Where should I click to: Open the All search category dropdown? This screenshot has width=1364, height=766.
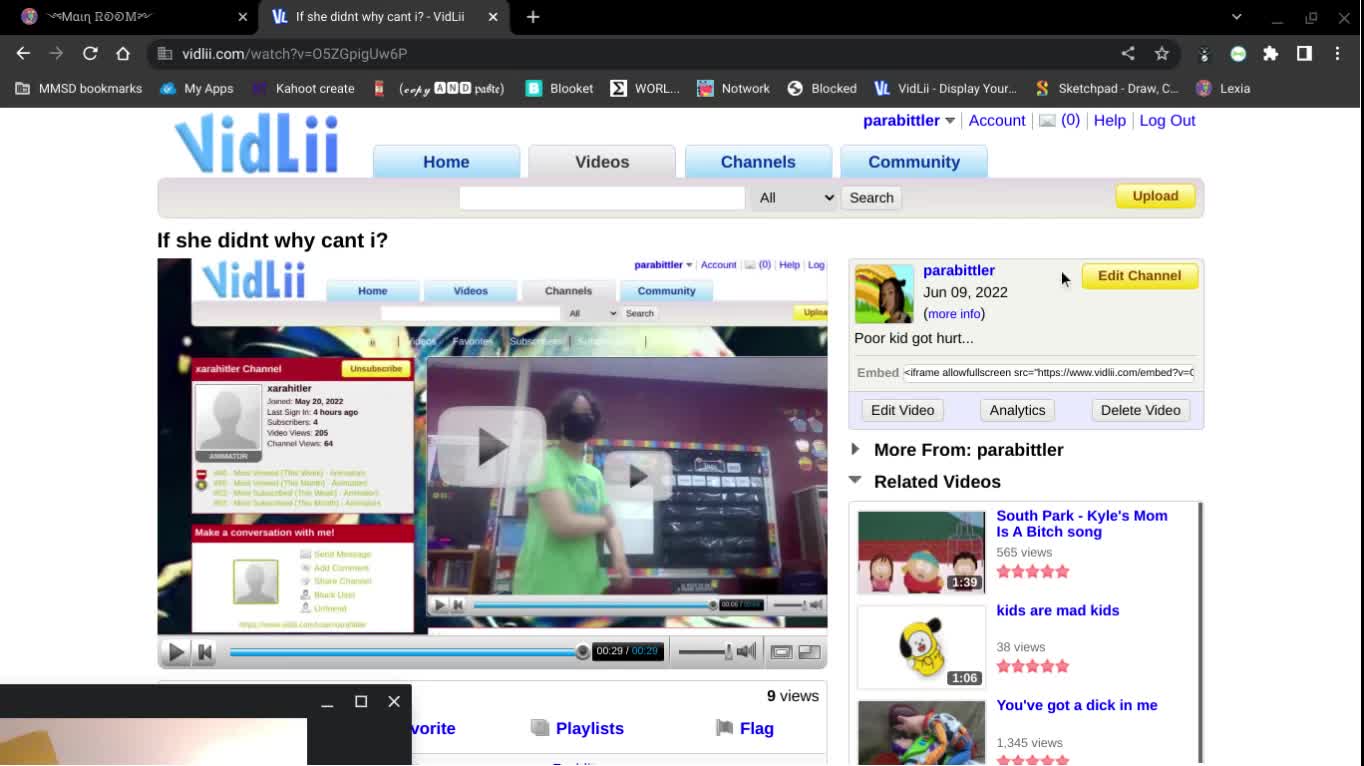coord(795,198)
